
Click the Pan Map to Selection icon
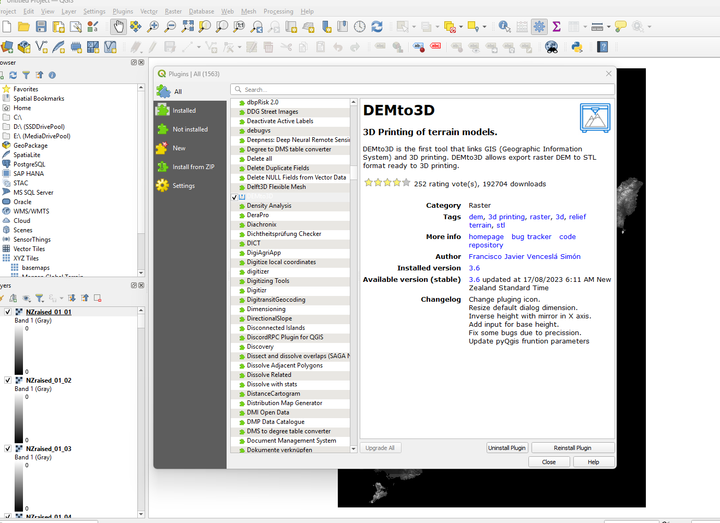135,27
